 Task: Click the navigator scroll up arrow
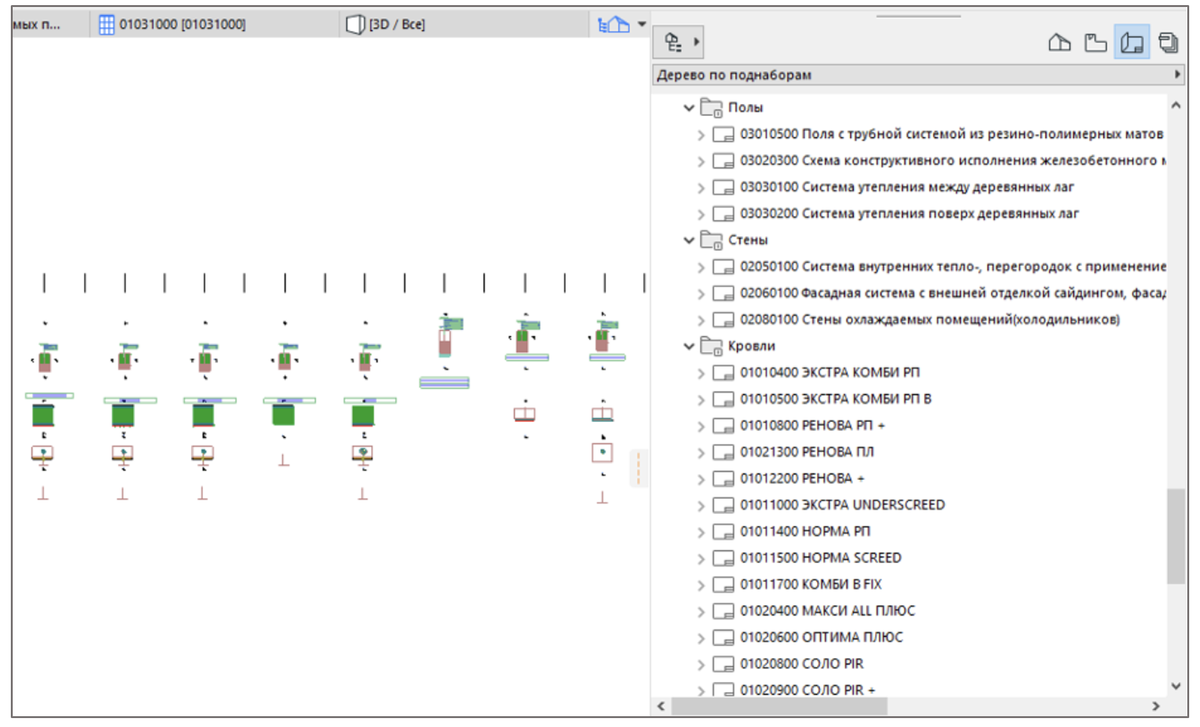click(x=1176, y=104)
